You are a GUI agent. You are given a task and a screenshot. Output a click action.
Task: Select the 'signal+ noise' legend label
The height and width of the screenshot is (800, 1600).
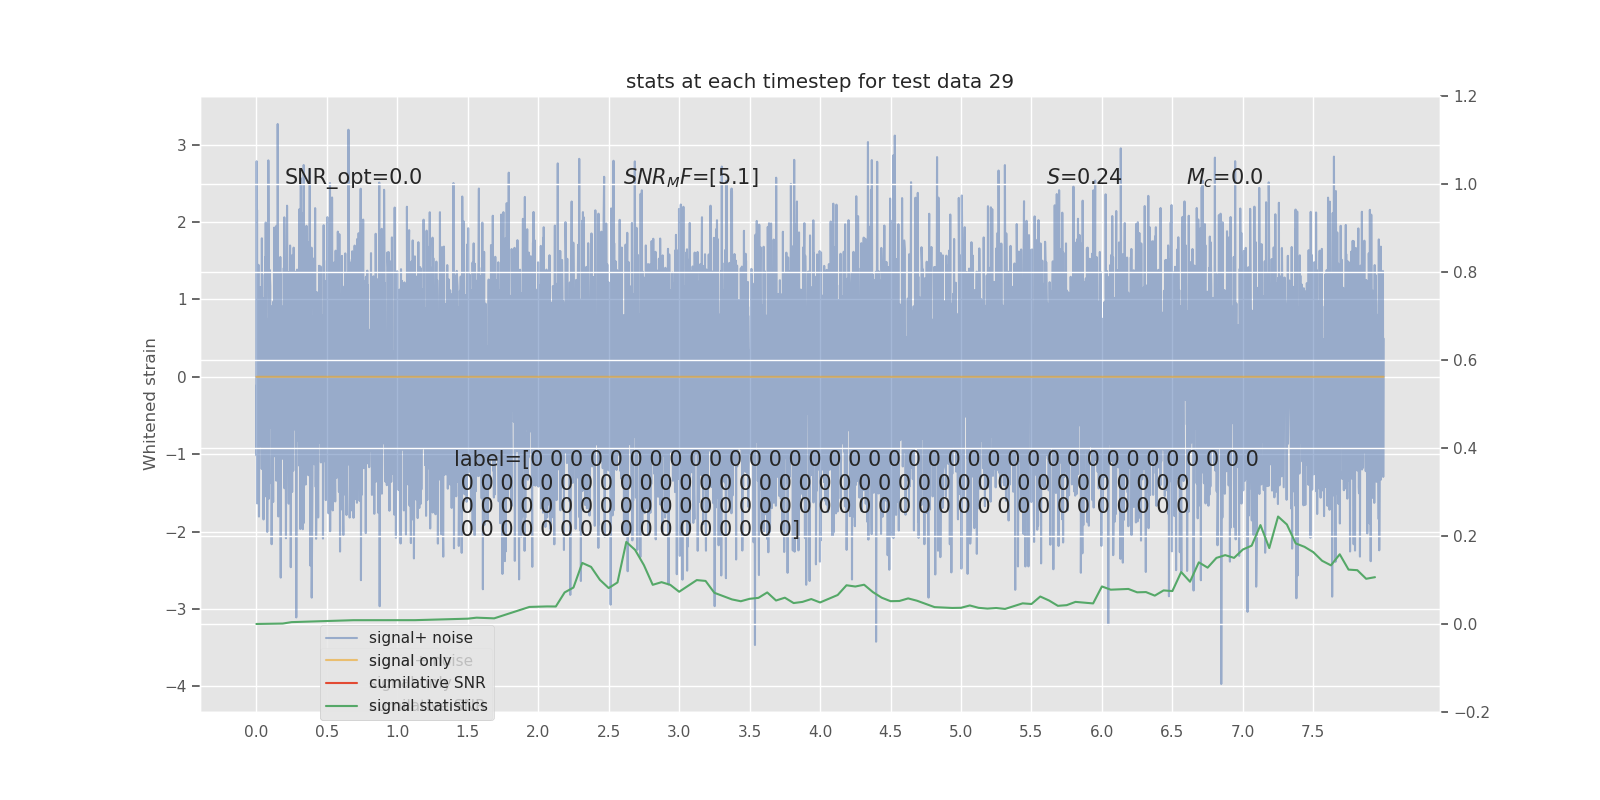(420, 638)
